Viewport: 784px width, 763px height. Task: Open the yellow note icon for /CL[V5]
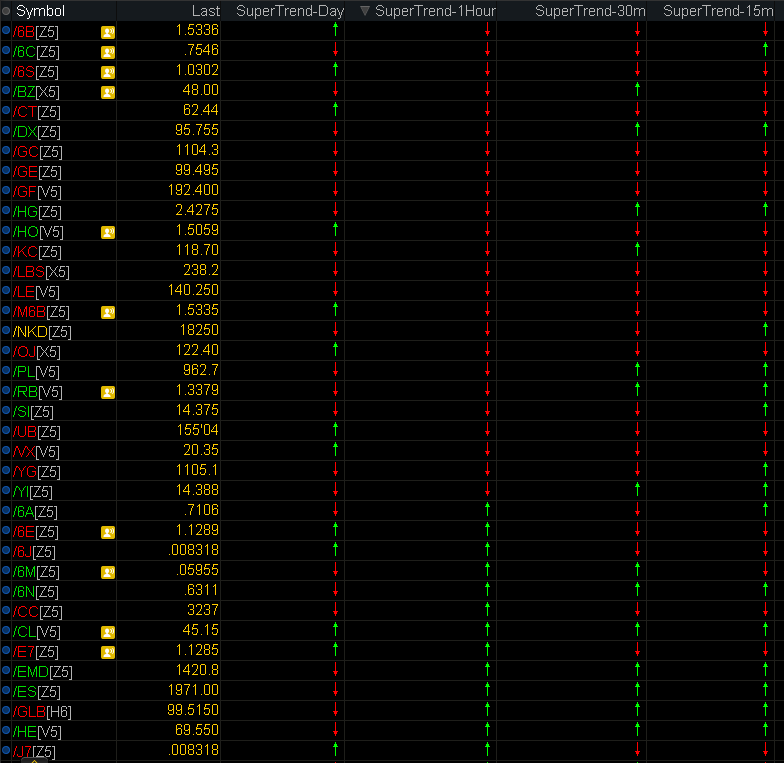[x=108, y=632]
